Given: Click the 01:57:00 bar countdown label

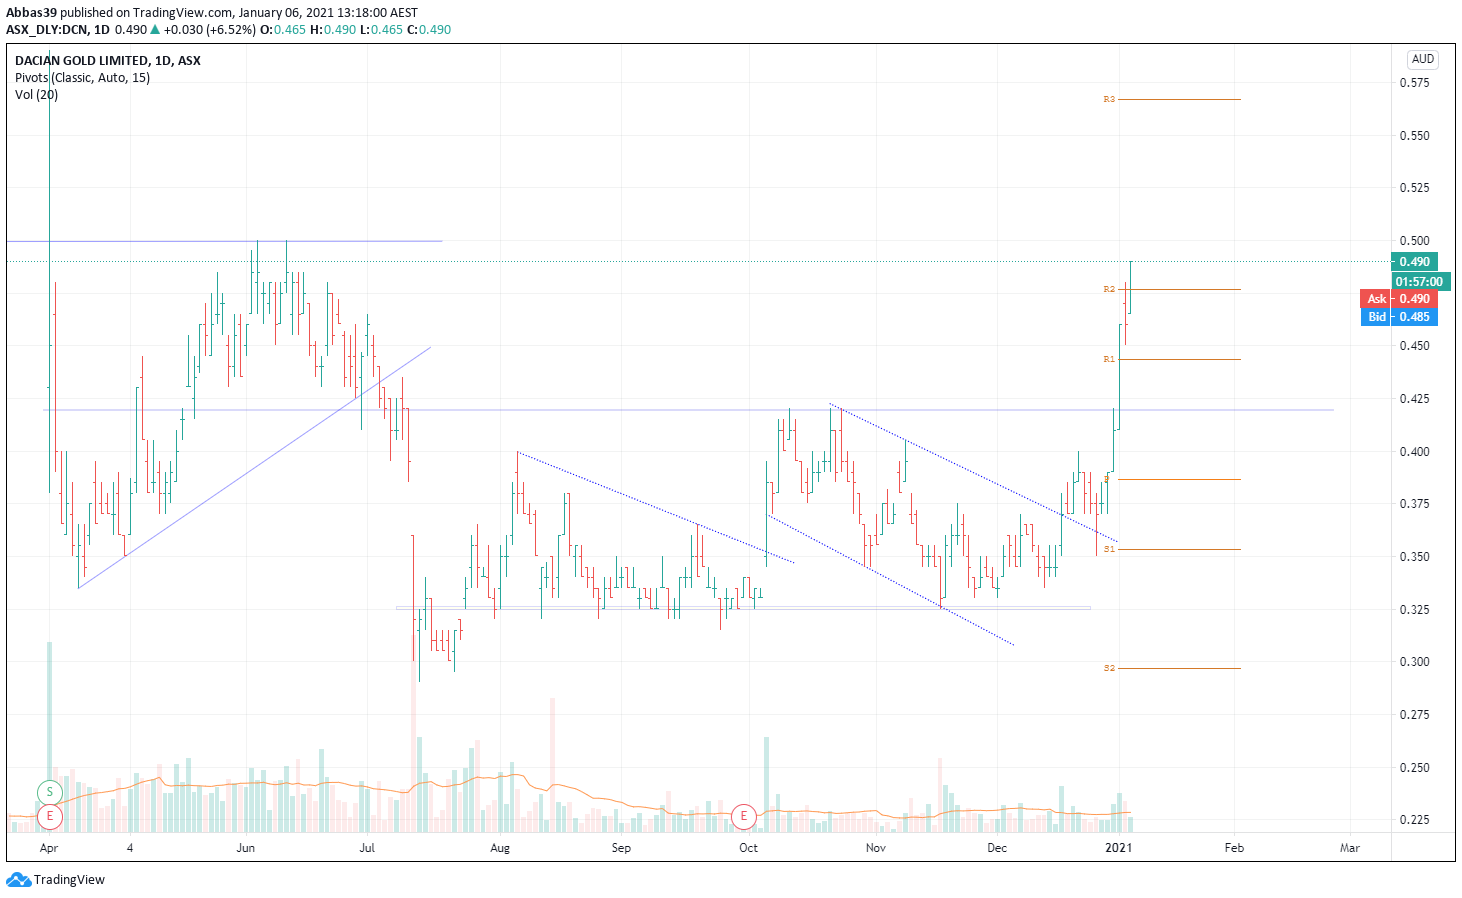Looking at the screenshot, I should coord(1419,282).
